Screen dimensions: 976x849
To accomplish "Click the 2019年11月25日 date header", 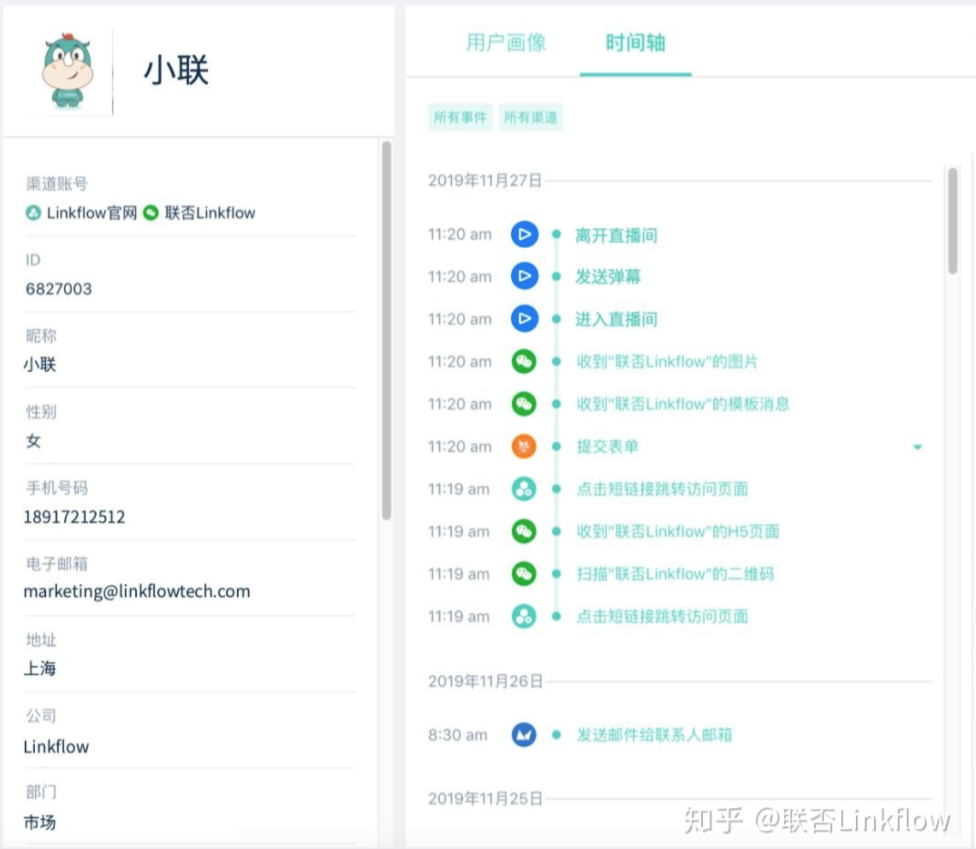I will [x=485, y=799].
